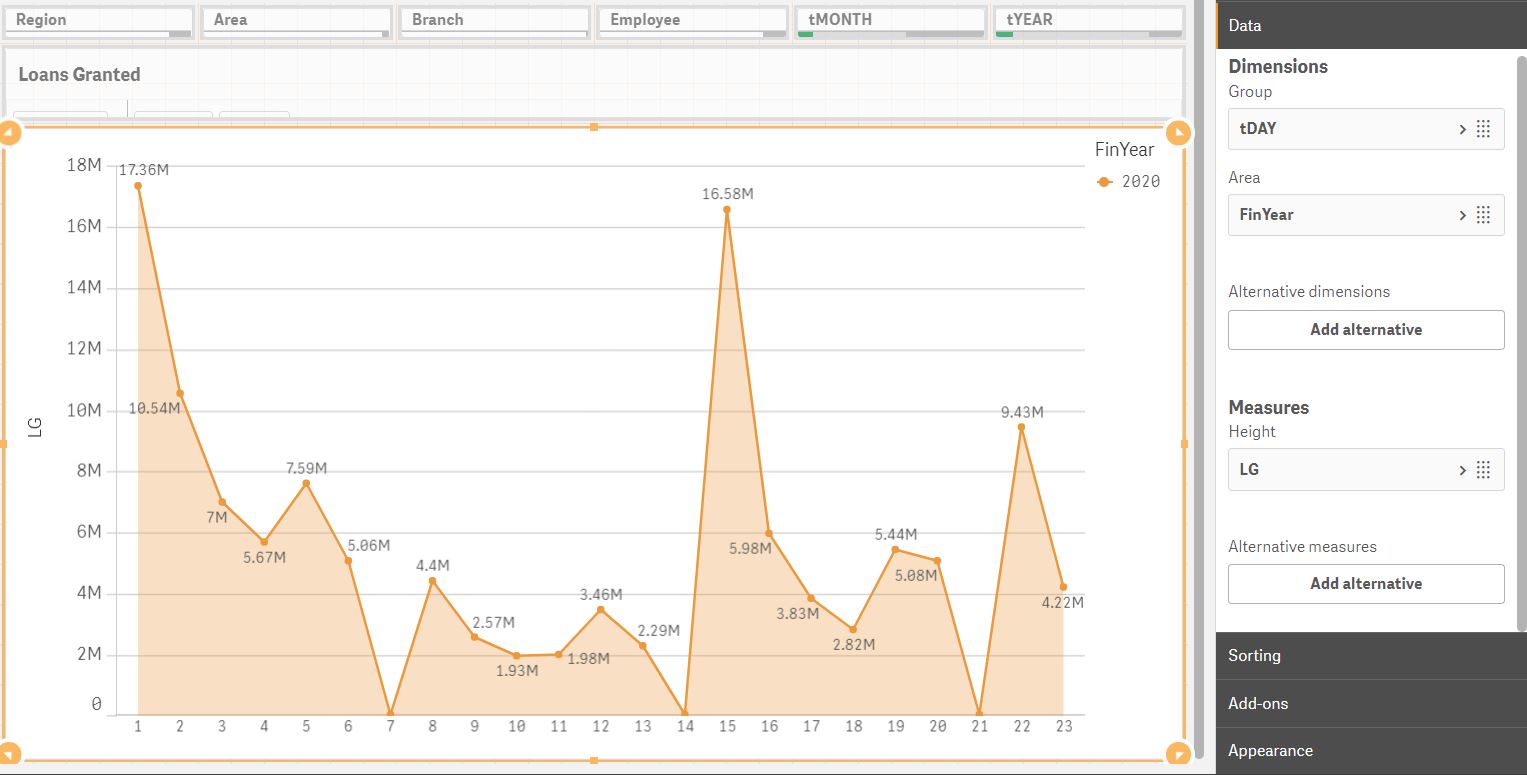Select the 5.67M data label

click(264, 557)
